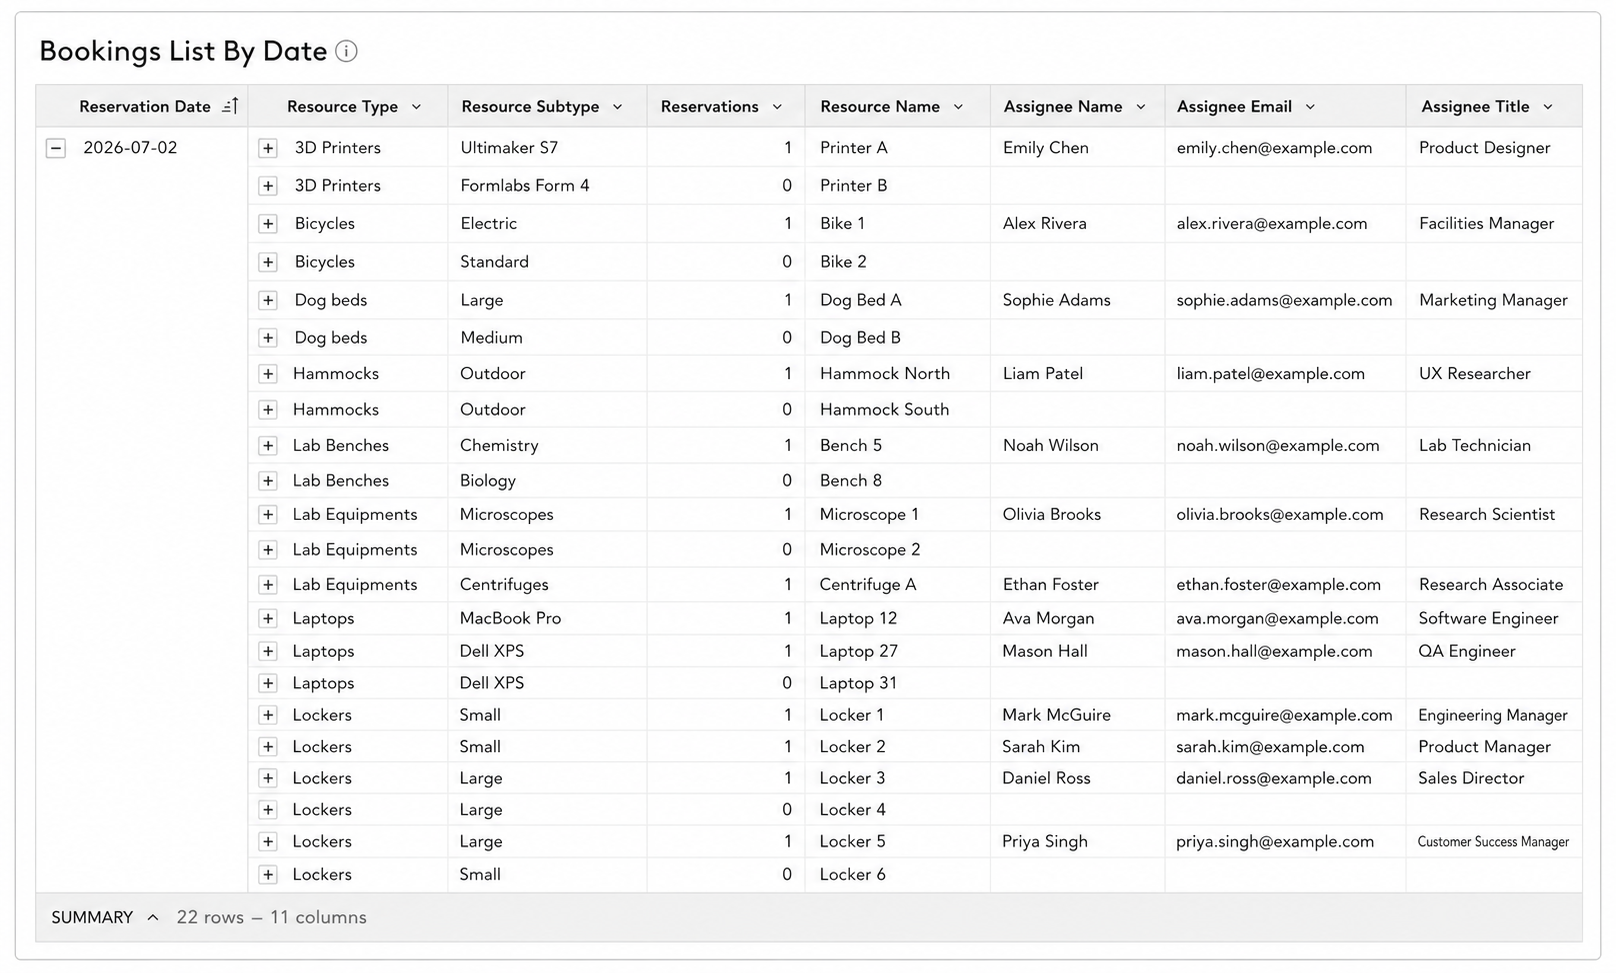
Task: Open Assignee Name column dropdown
Action: coord(1140,107)
